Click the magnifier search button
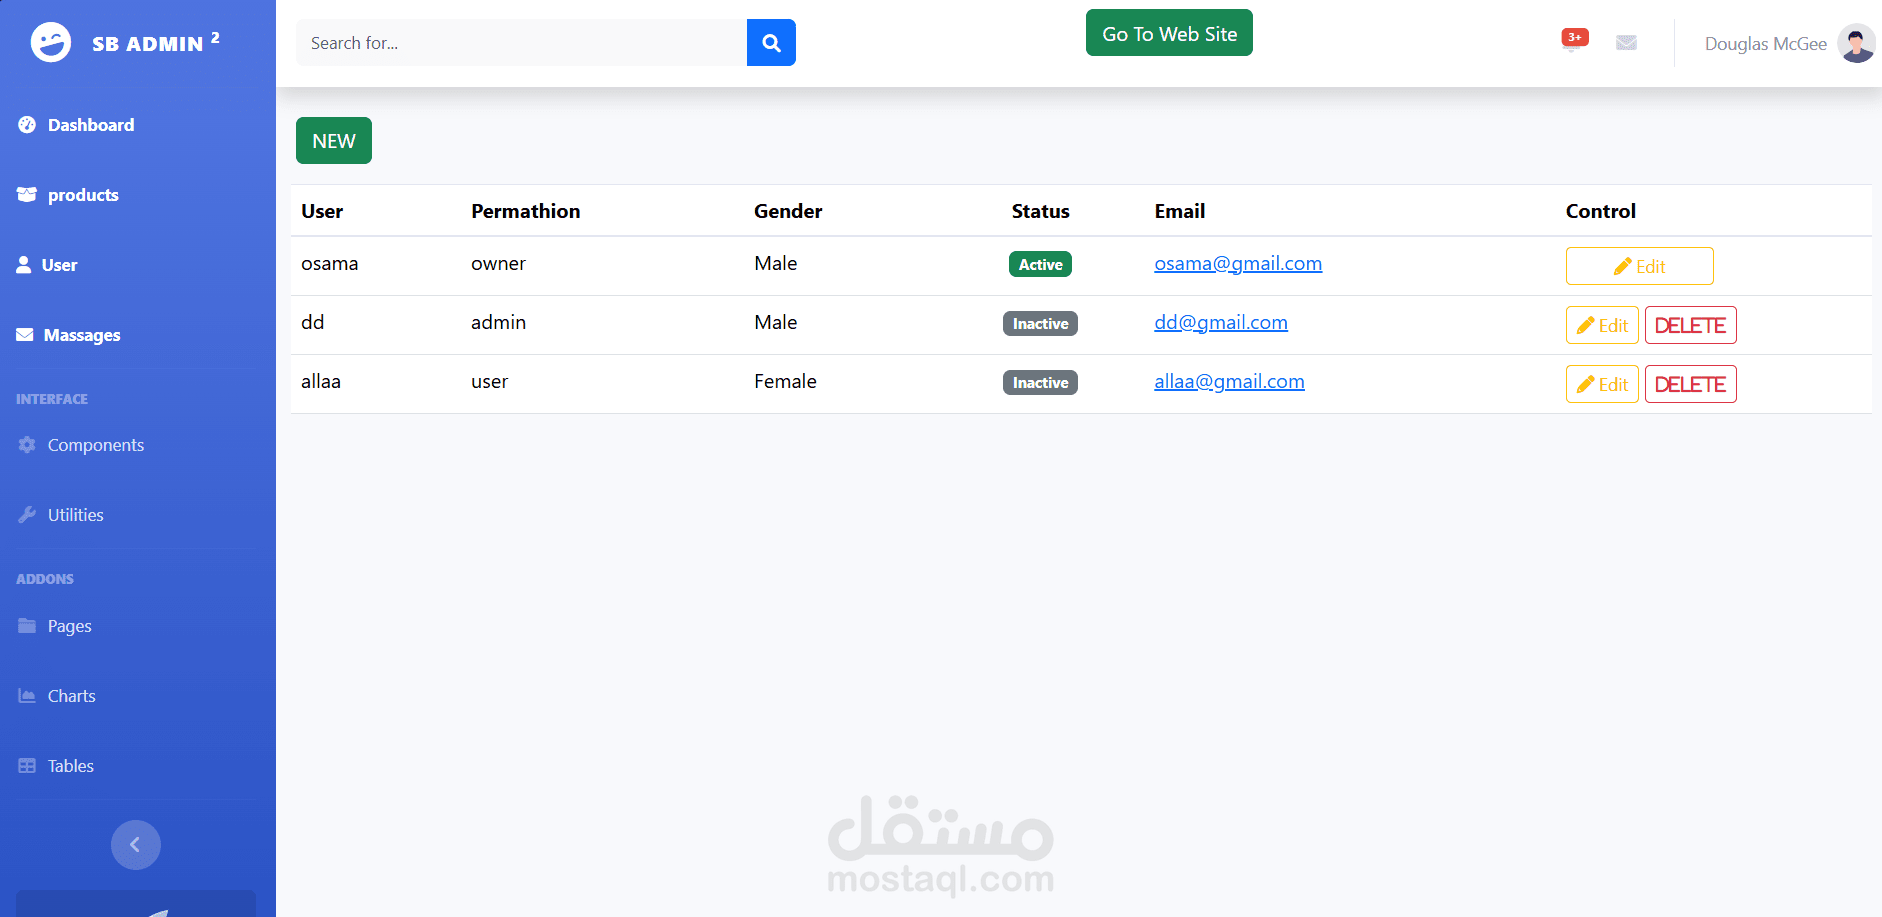 pyautogui.click(x=771, y=42)
